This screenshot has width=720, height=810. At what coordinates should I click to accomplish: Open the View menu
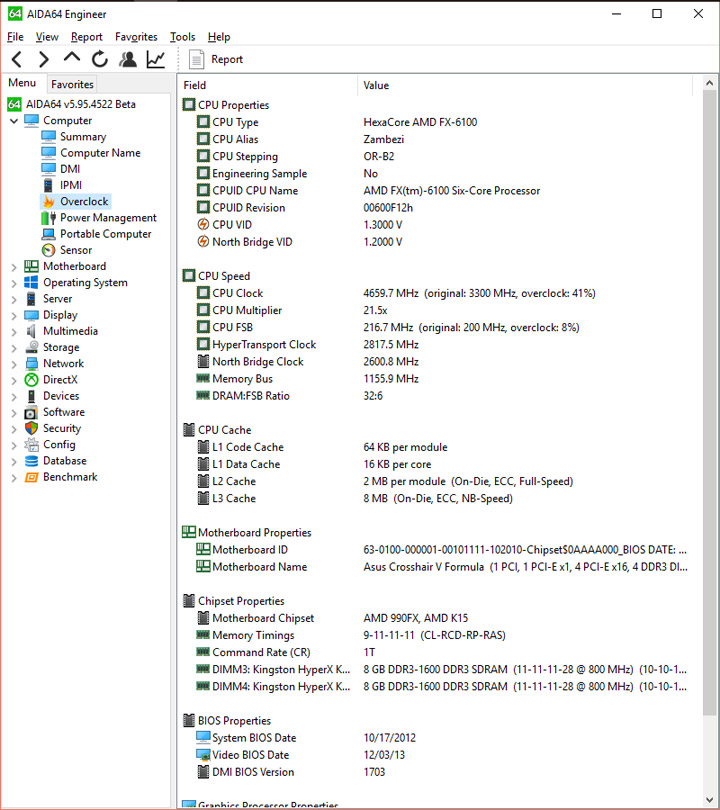(47, 37)
